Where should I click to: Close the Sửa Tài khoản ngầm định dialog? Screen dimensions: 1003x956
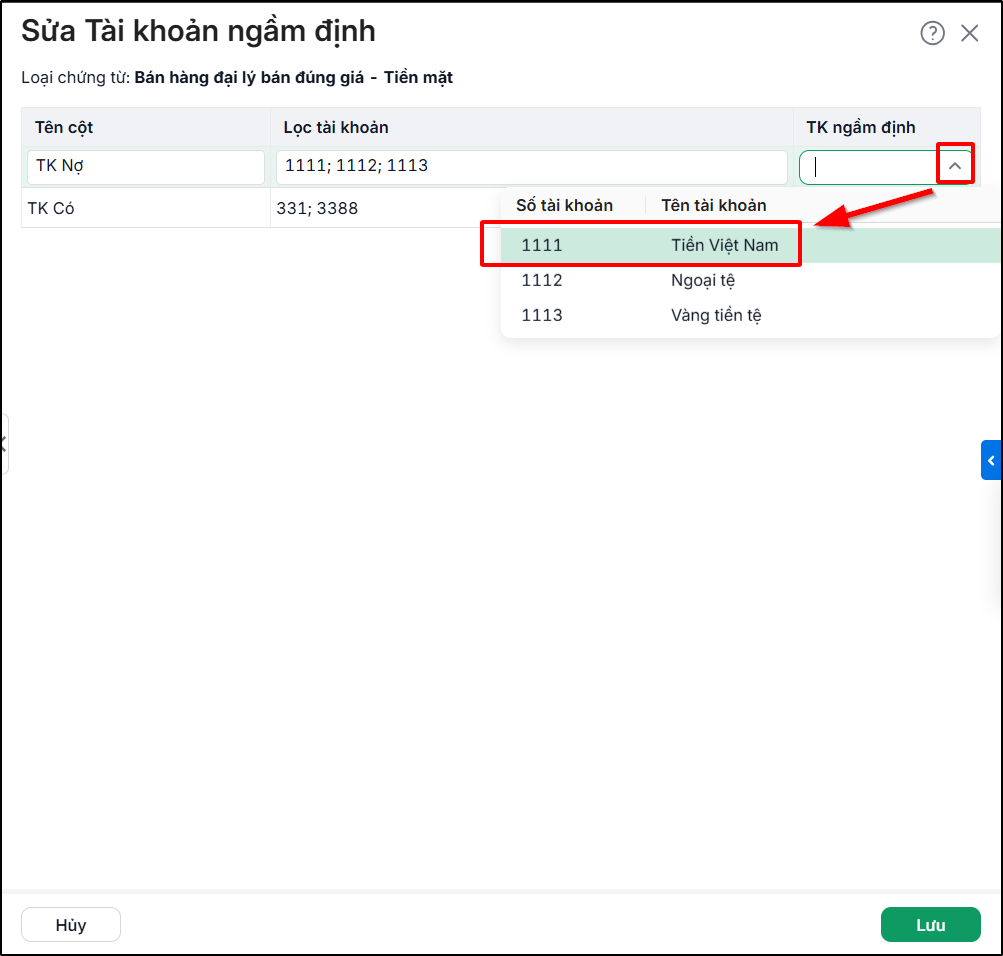(x=970, y=33)
